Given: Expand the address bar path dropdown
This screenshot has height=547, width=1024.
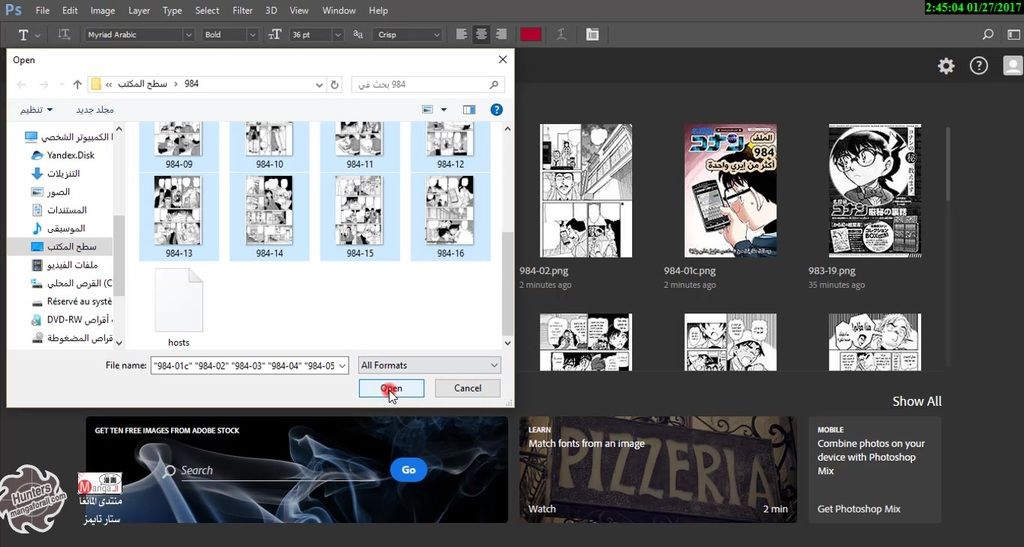Looking at the screenshot, I should [319, 84].
